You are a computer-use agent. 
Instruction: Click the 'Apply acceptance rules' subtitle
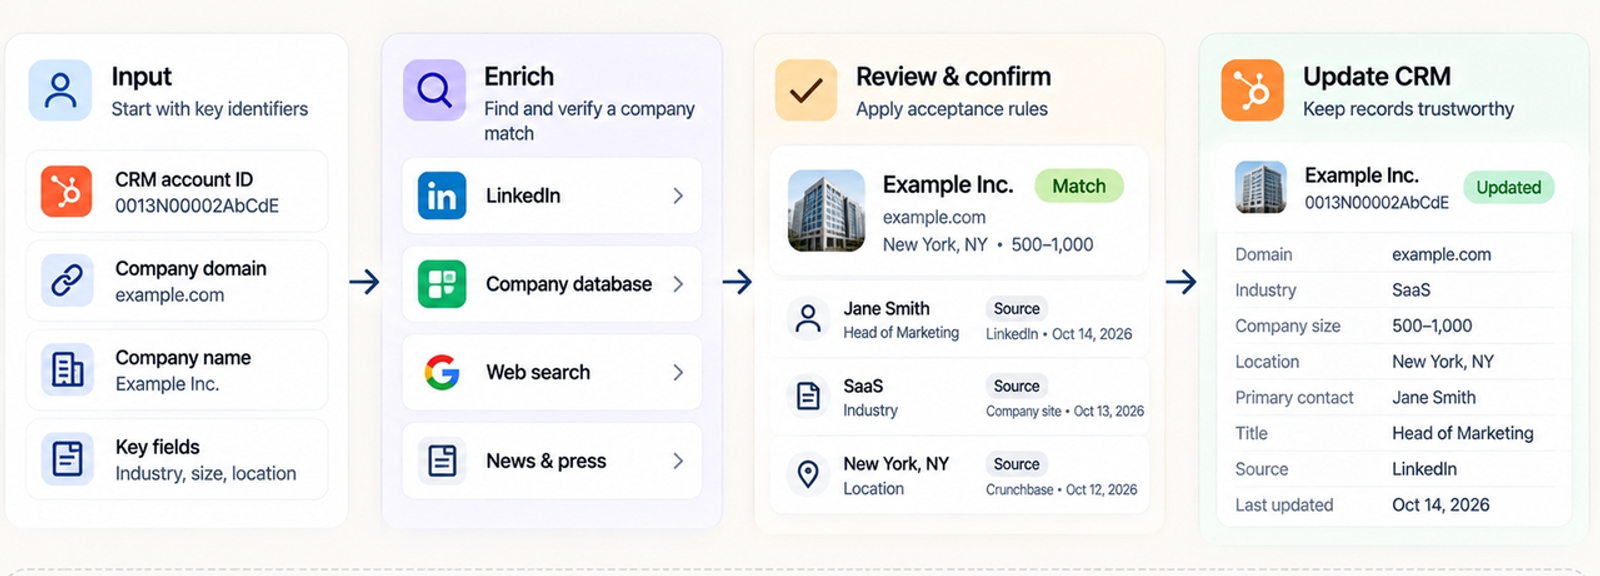pyautogui.click(x=952, y=109)
